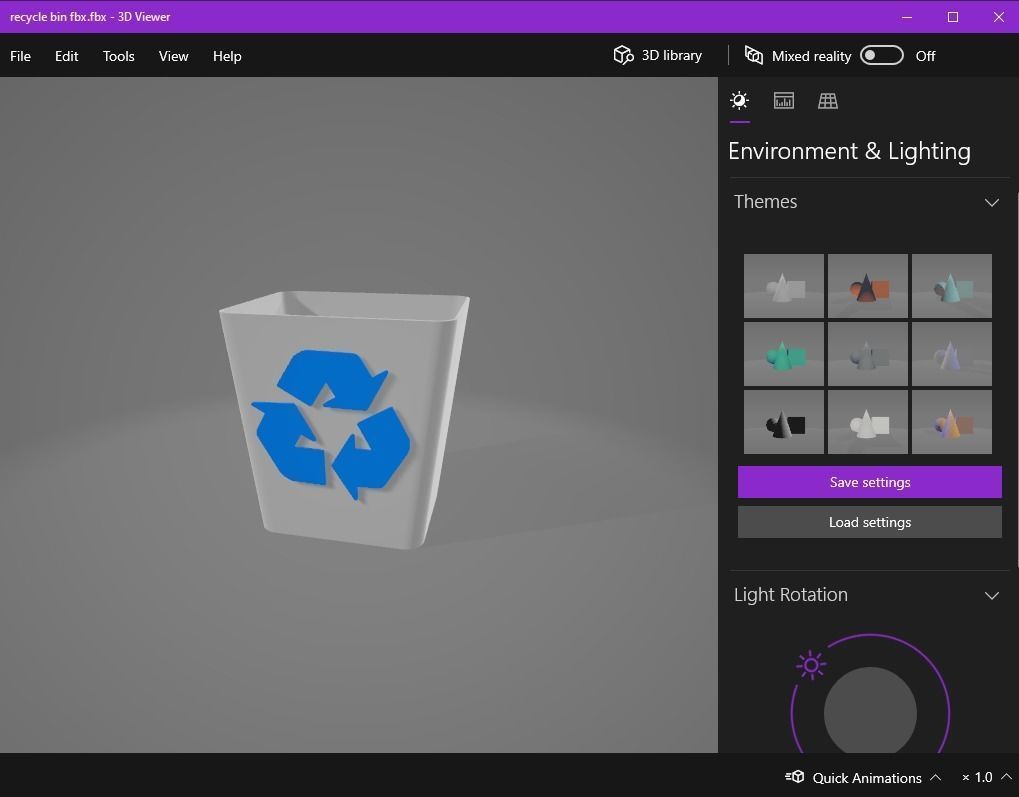The height and width of the screenshot is (797, 1019).
Task: Open the Help menu
Action: tap(227, 56)
